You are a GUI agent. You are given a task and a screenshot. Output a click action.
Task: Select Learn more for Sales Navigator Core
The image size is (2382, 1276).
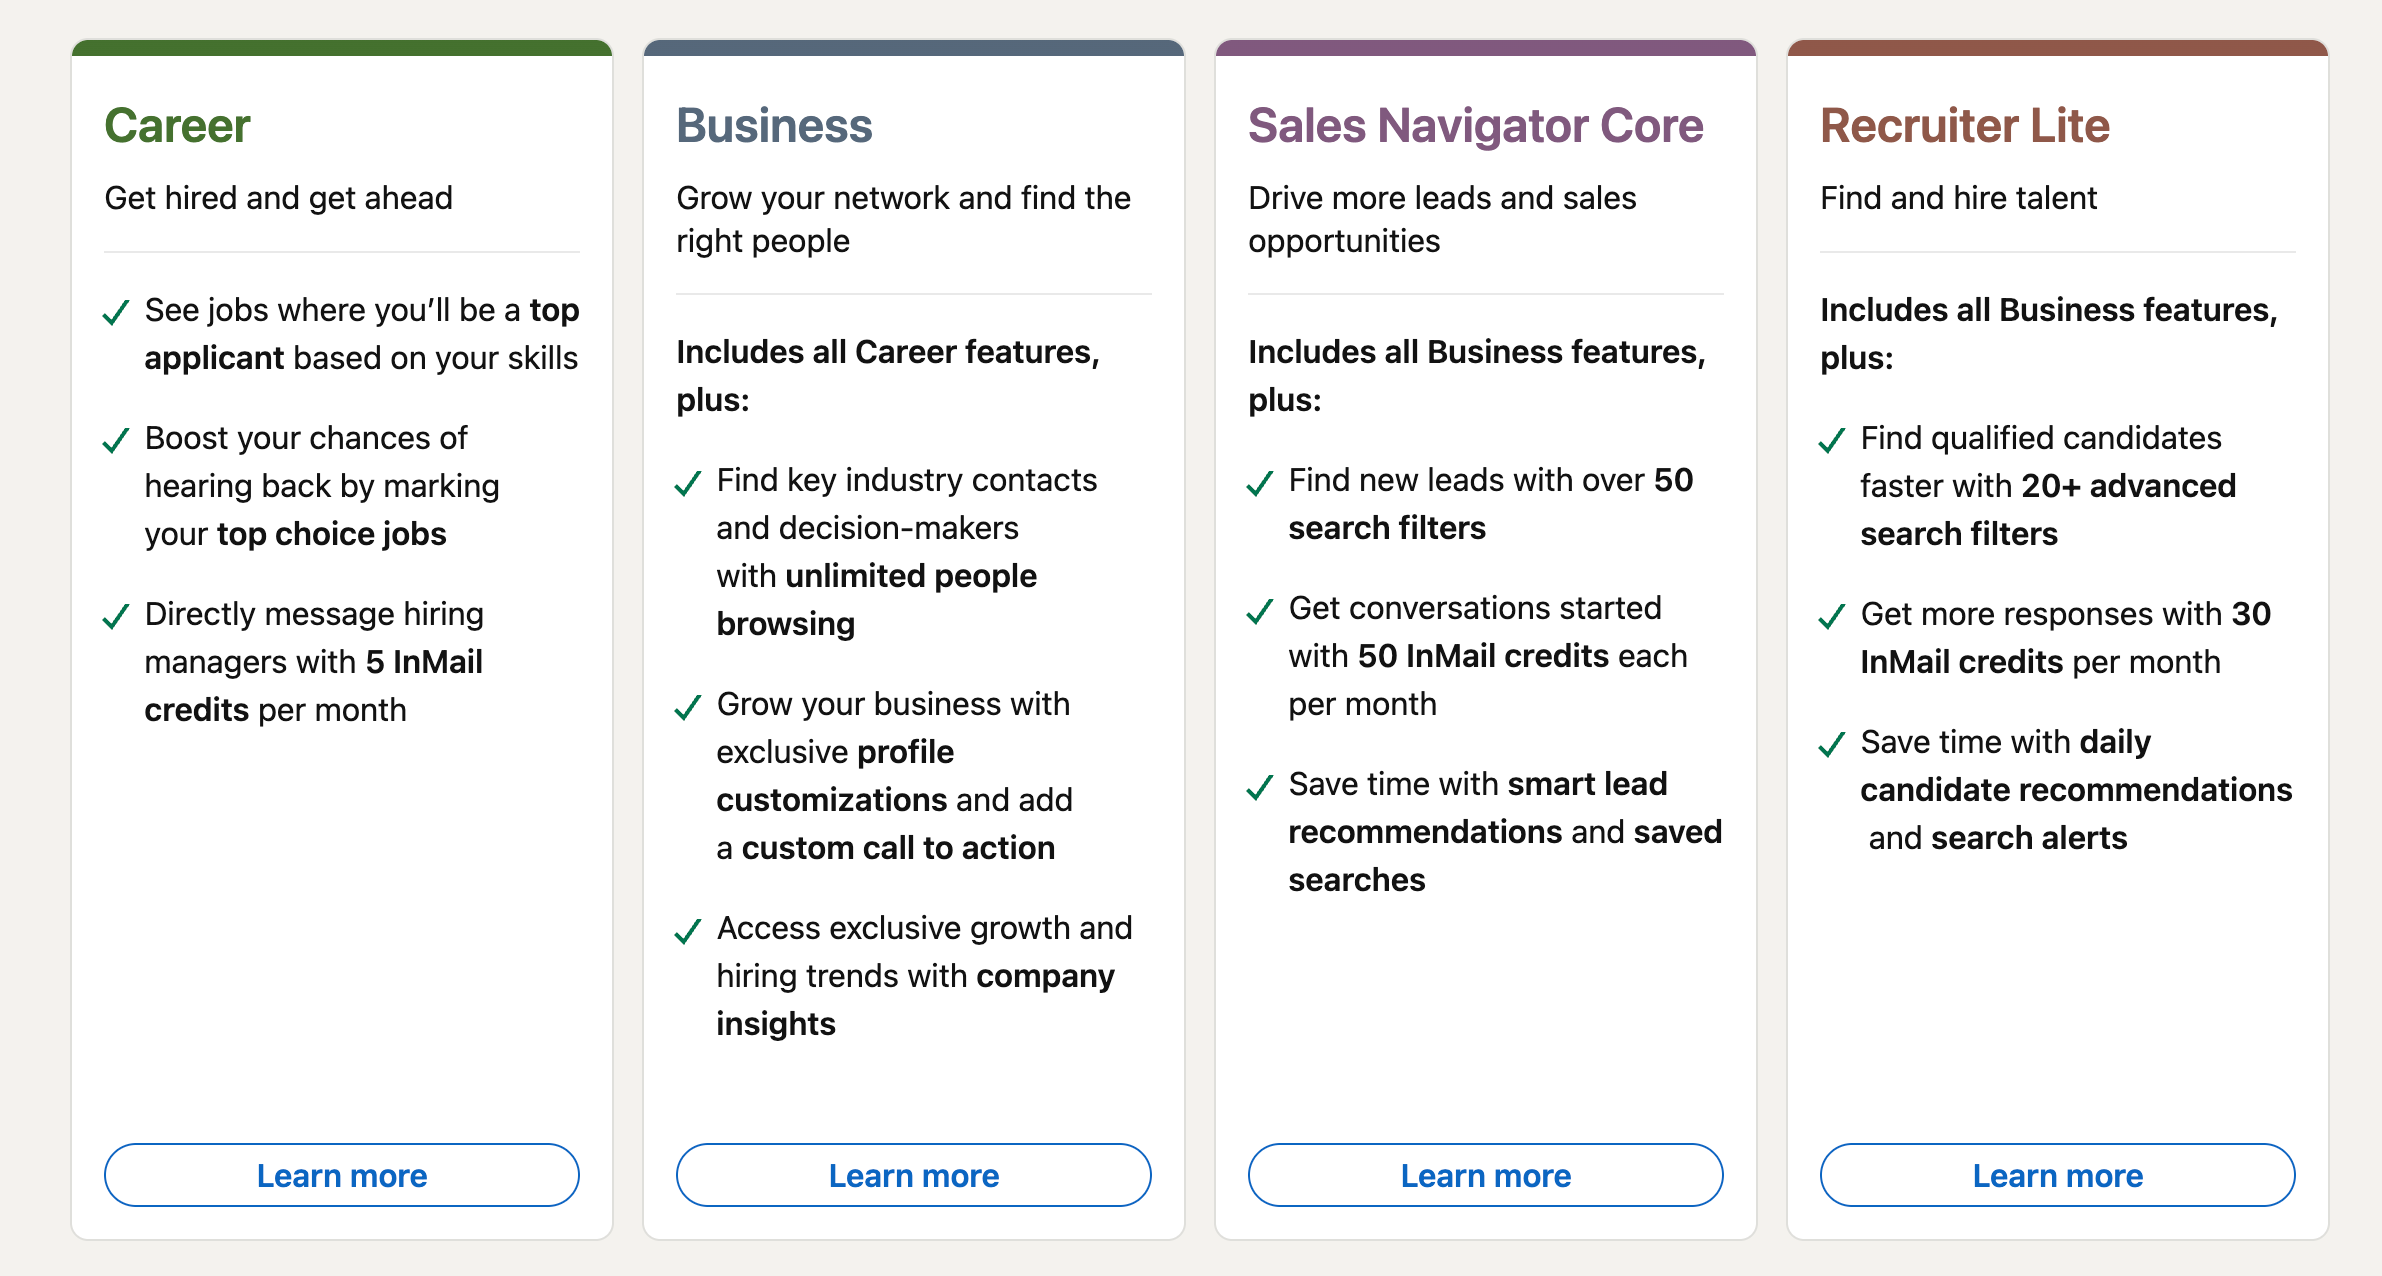1486,1175
